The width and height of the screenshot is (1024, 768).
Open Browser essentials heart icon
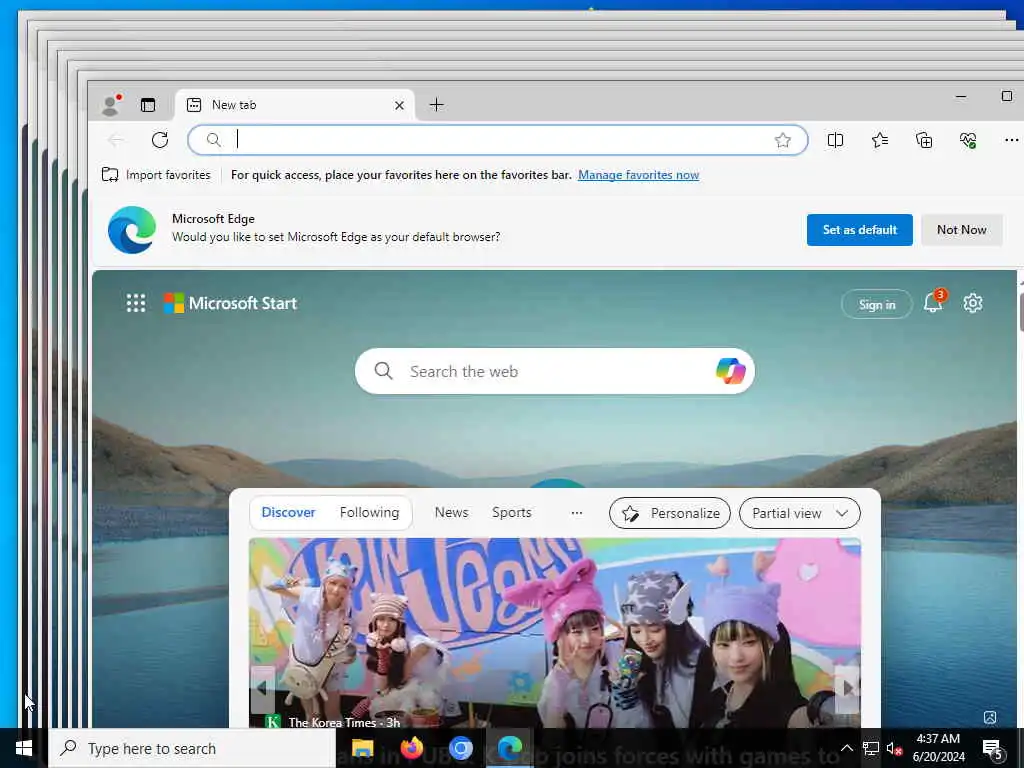click(968, 140)
